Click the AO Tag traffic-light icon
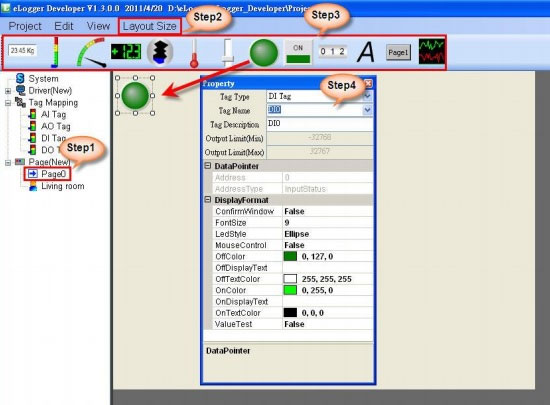Image resolution: width=550 pixels, height=405 pixels. [x=33, y=126]
